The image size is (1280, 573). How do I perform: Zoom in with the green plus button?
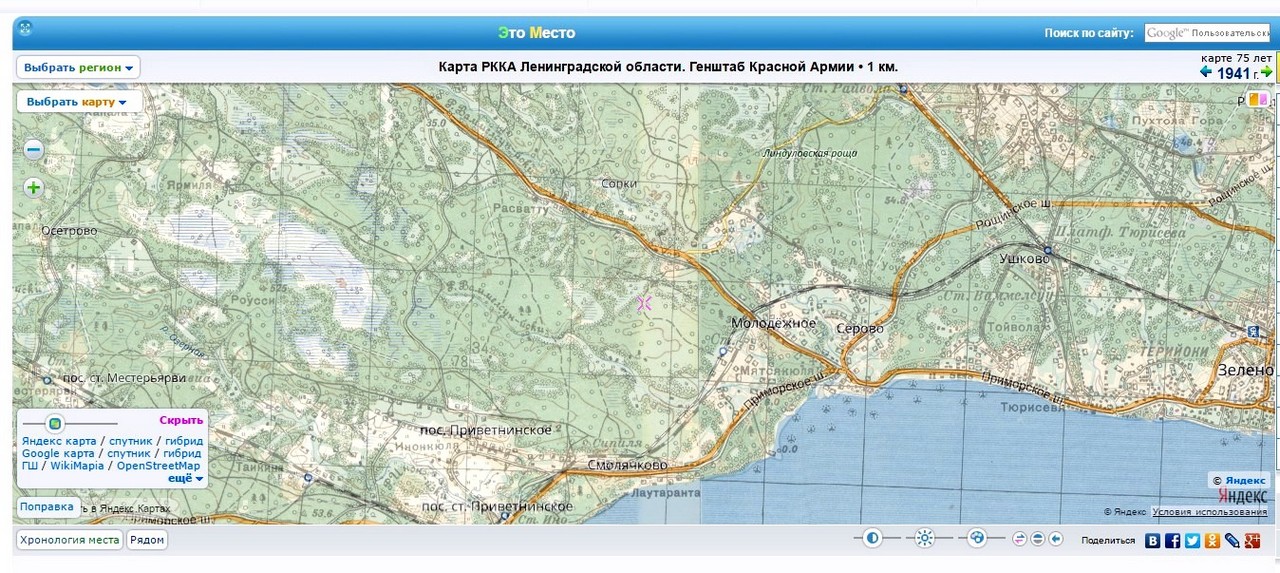tap(34, 188)
